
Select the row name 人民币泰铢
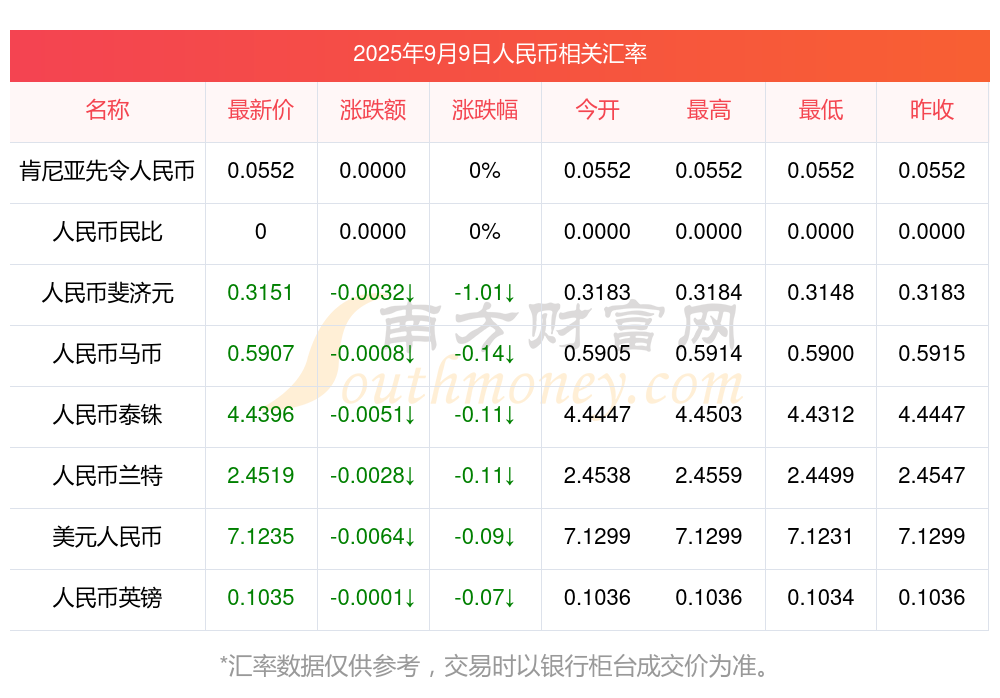[107, 415]
